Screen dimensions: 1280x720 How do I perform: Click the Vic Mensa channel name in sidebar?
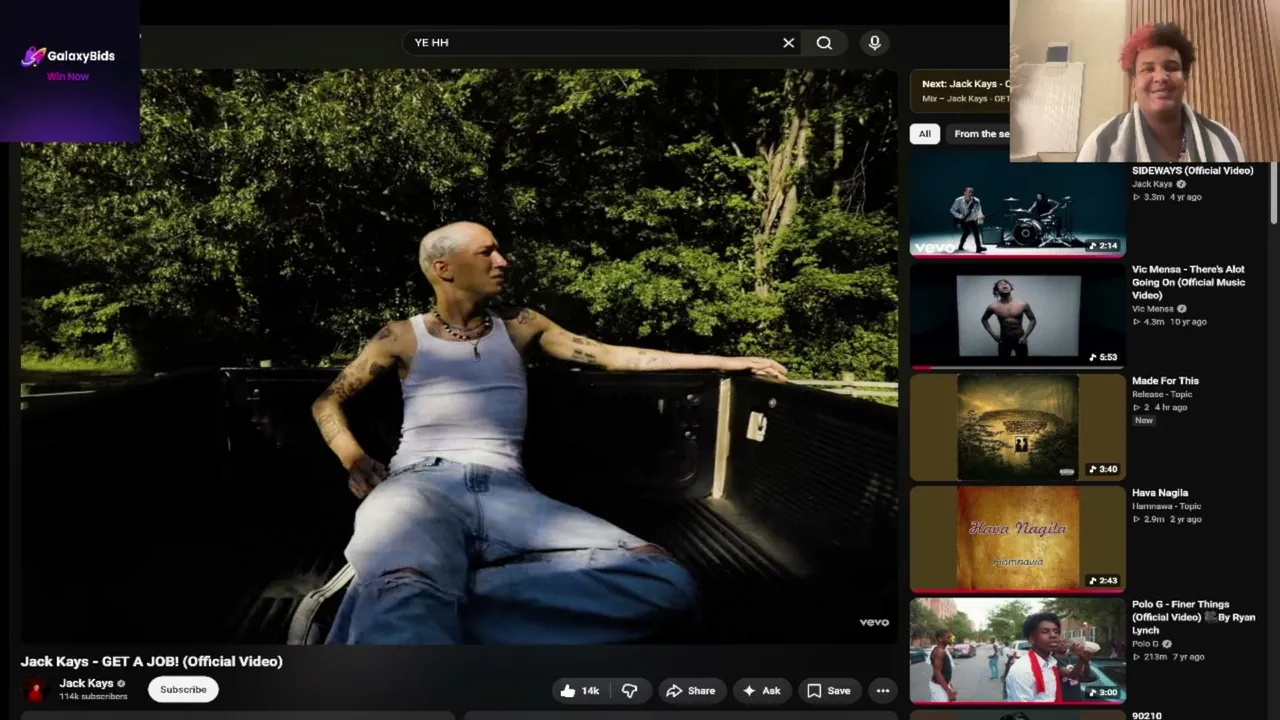pyautogui.click(x=1153, y=309)
